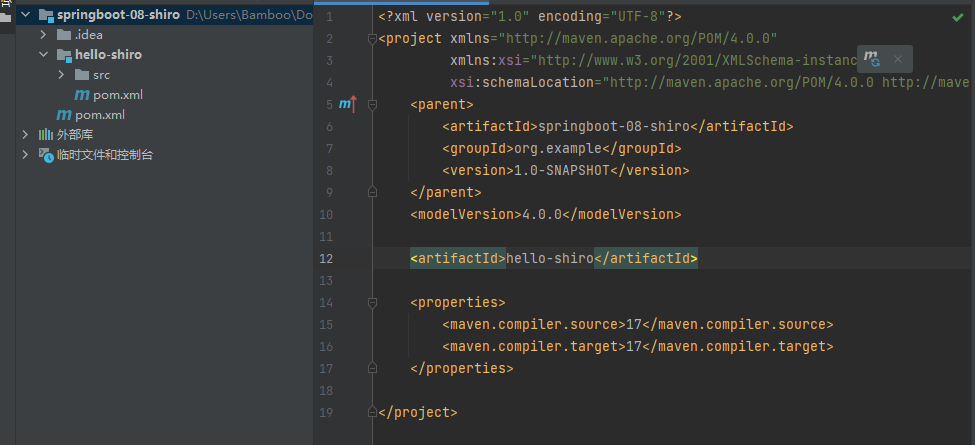Click the Maven icon of hello-shiro's pom.xml
This screenshot has height=445, width=975.
82,95
